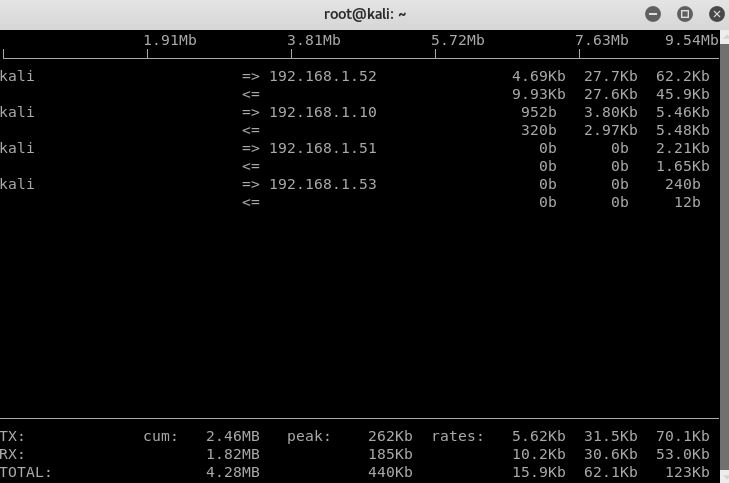Image resolution: width=729 pixels, height=483 pixels.
Task: Click total rate 15.9Kb
Action: tap(539, 472)
